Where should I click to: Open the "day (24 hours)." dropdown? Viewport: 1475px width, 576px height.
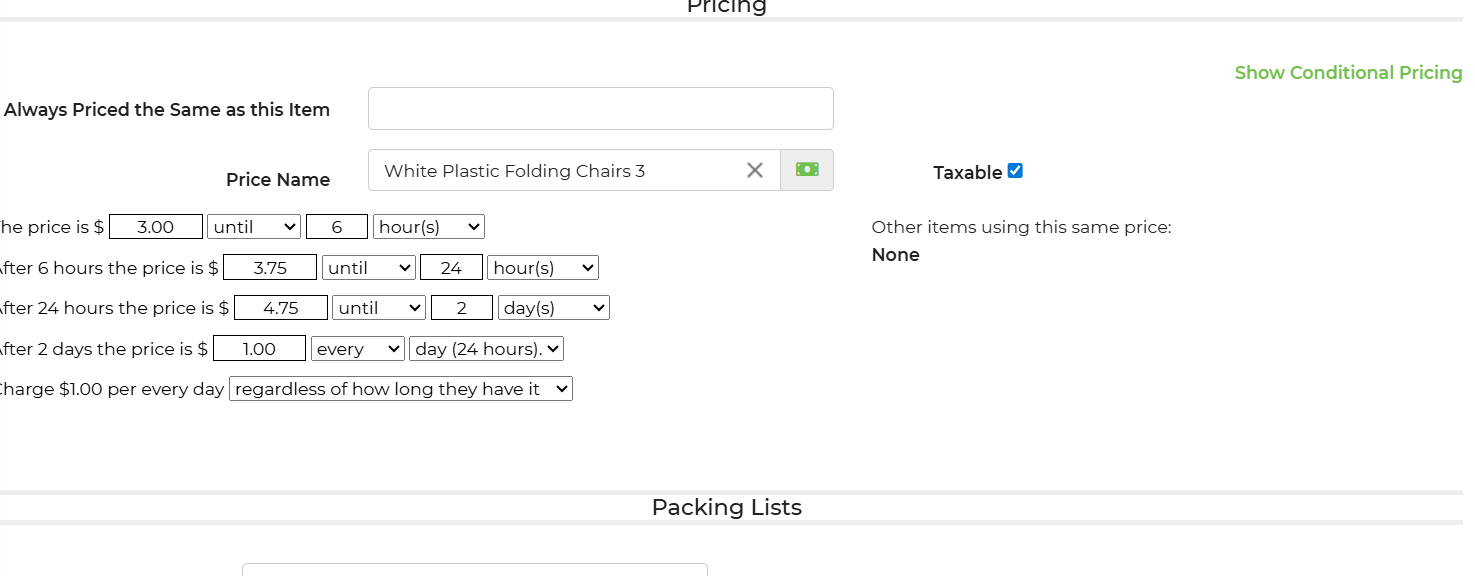click(x=486, y=349)
